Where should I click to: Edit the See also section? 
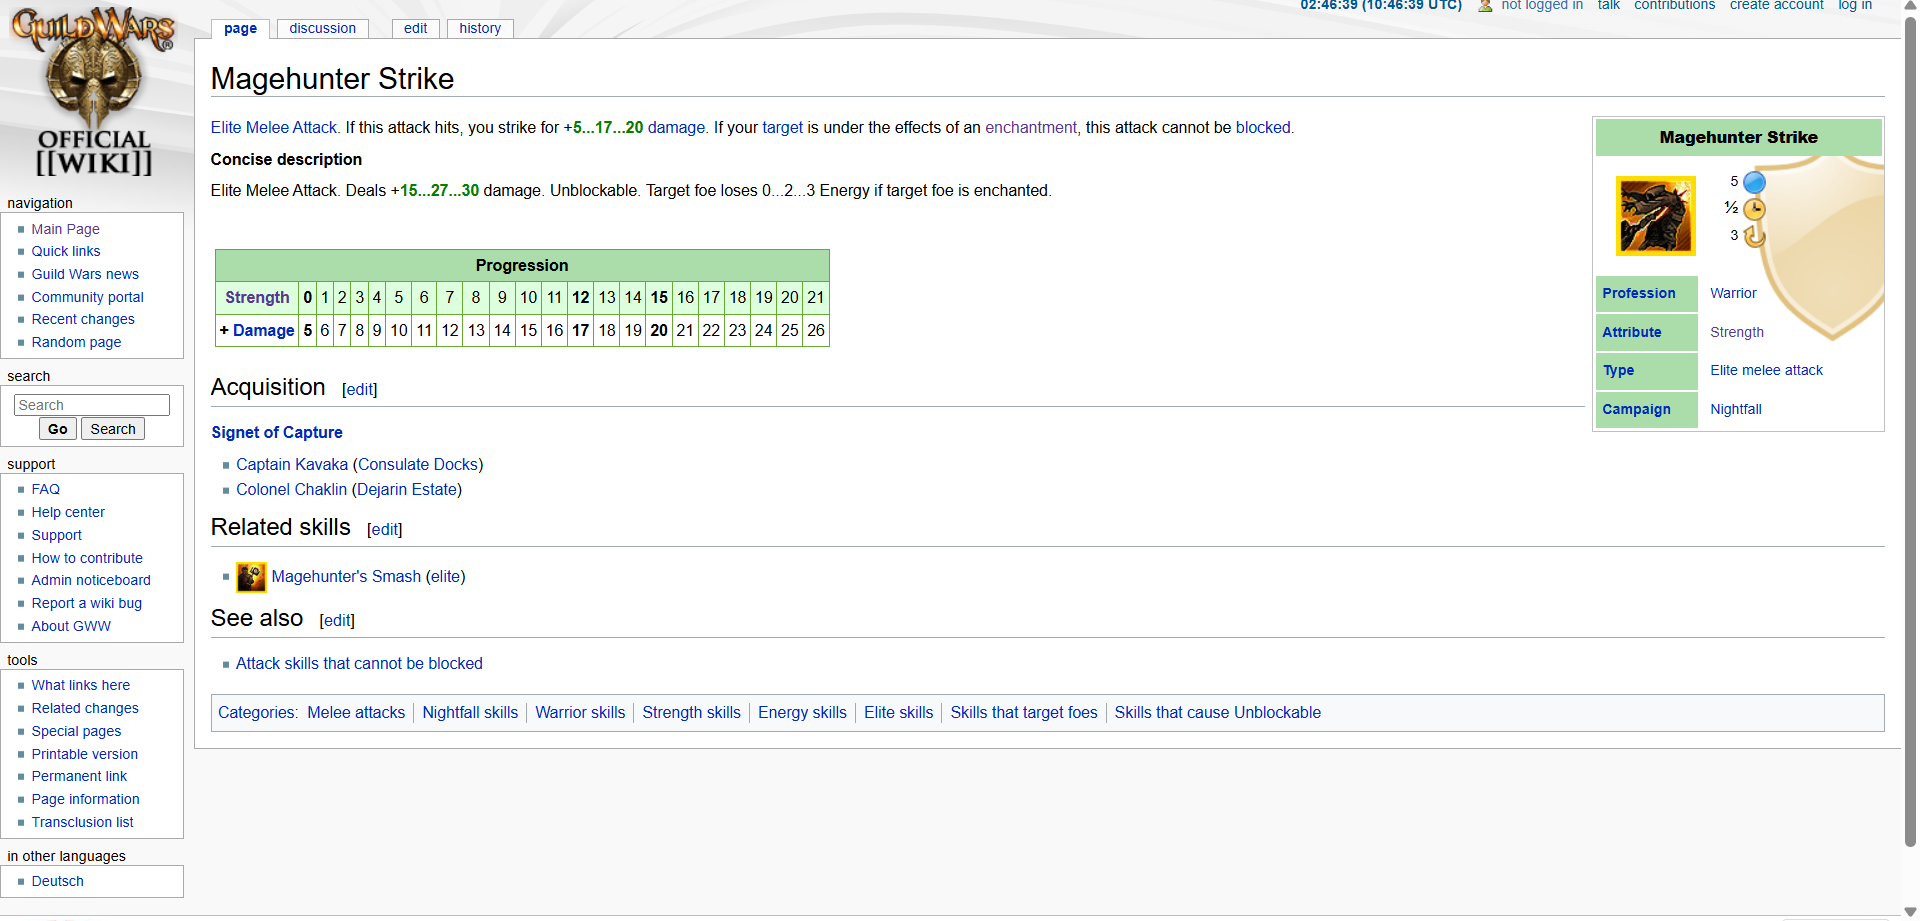point(337,621)
